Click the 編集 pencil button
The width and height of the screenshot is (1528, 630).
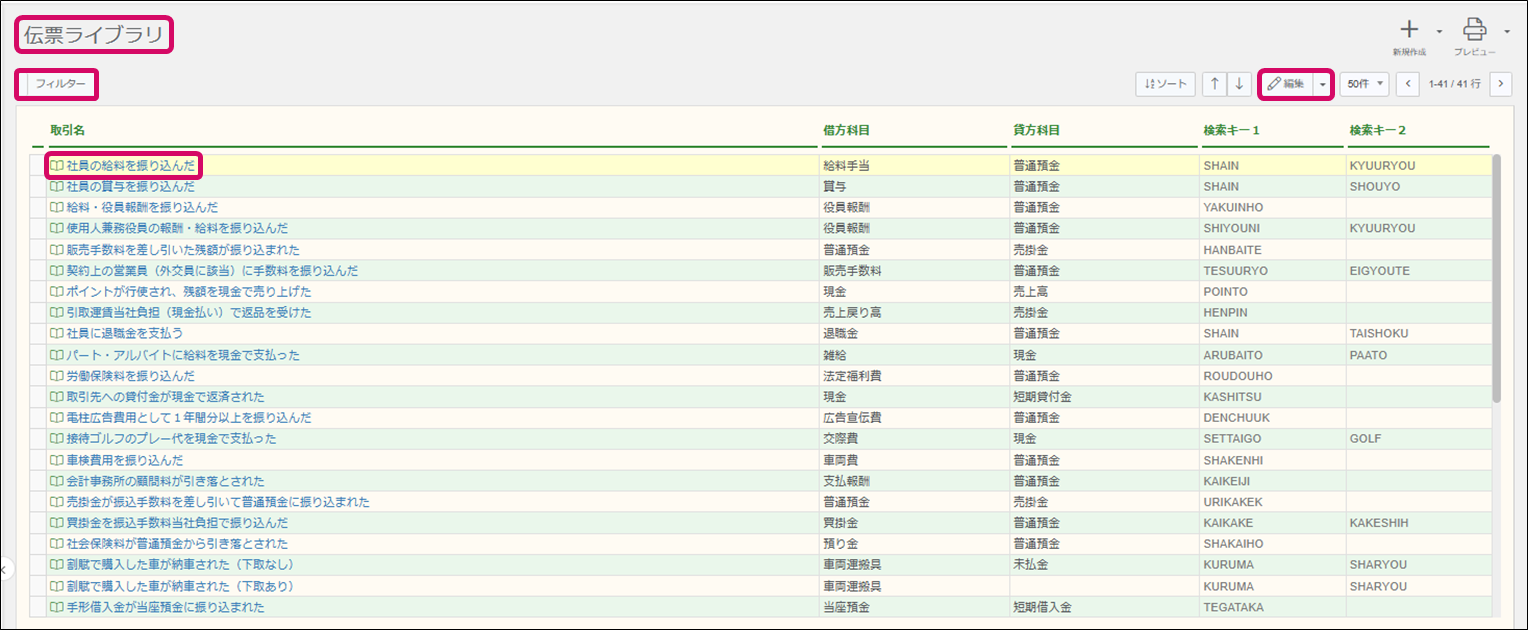[x=1285, y=84]
